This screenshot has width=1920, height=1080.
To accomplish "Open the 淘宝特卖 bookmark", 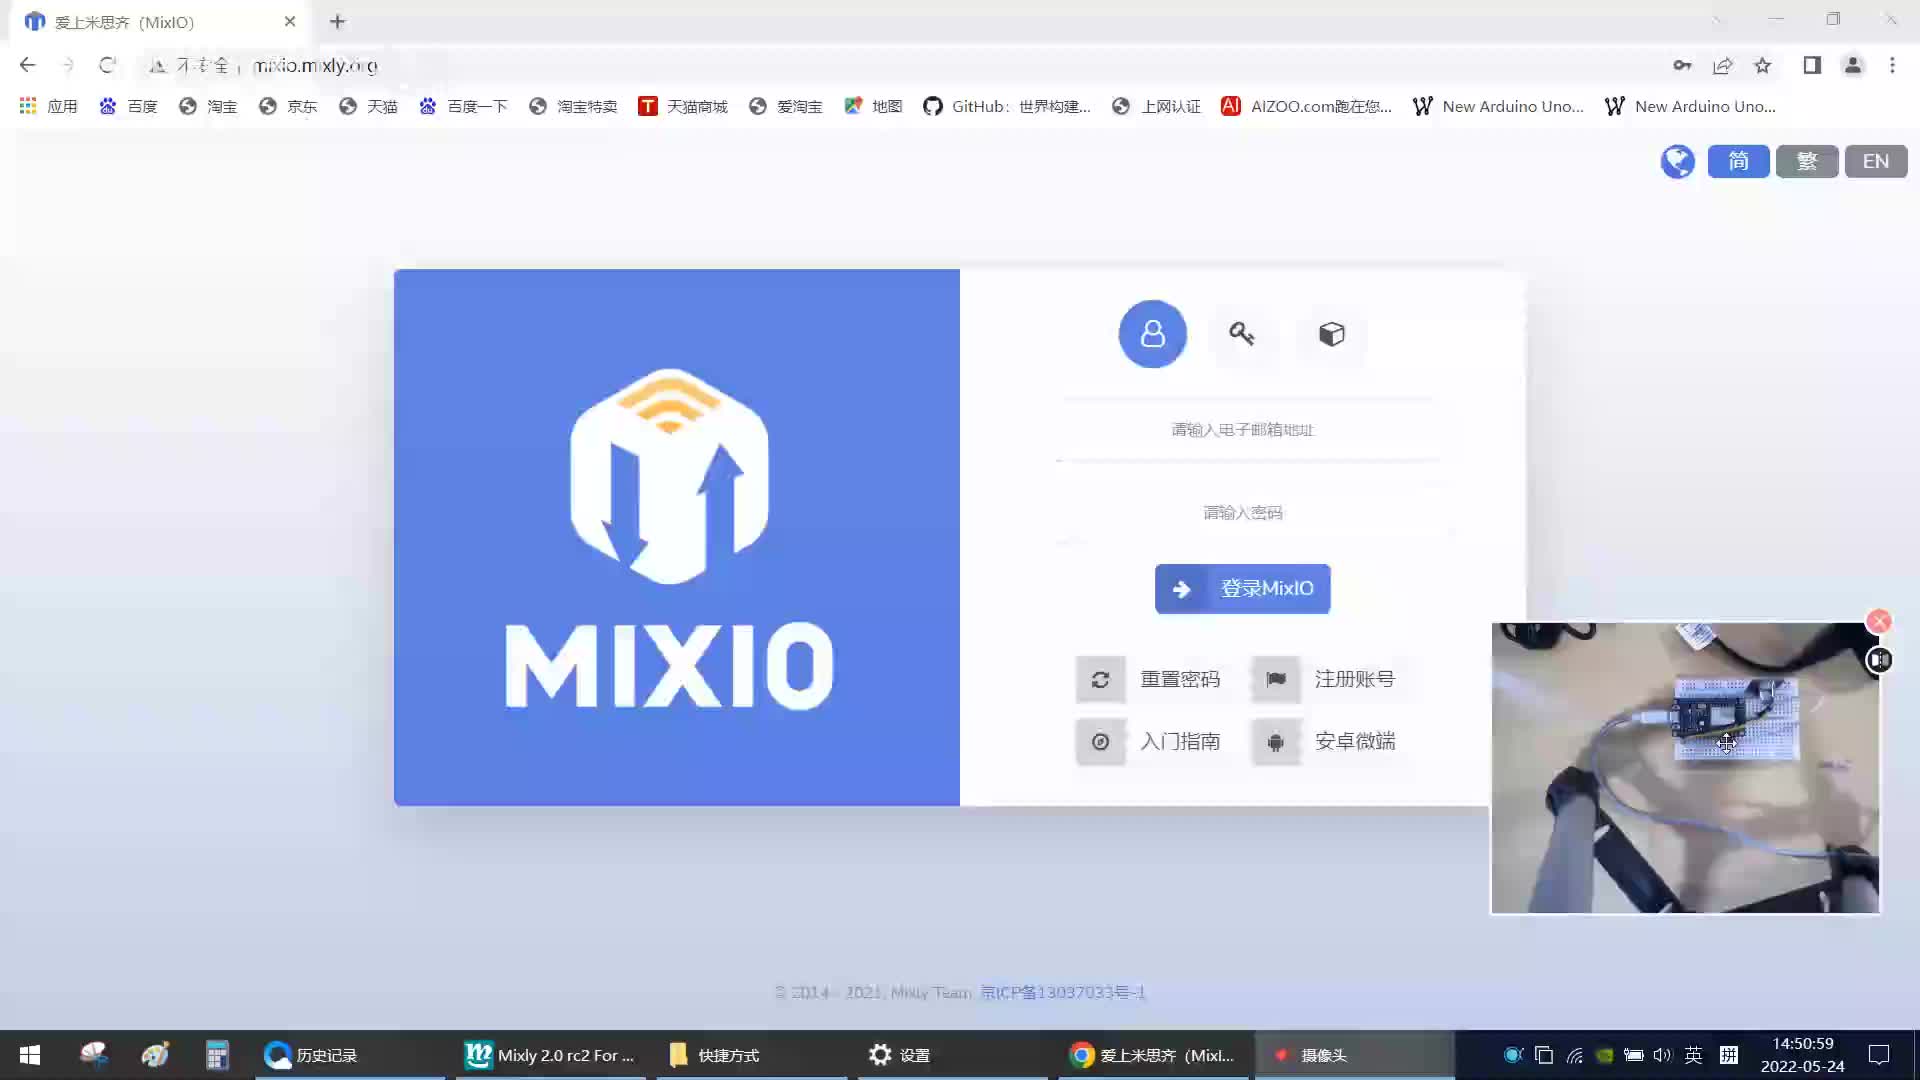I will tap(573, 106).
